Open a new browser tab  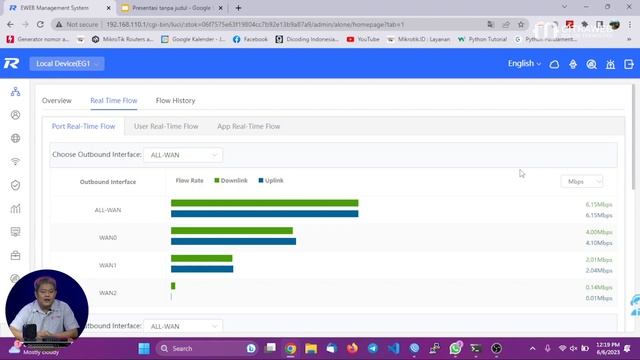(x=238, y=8)
